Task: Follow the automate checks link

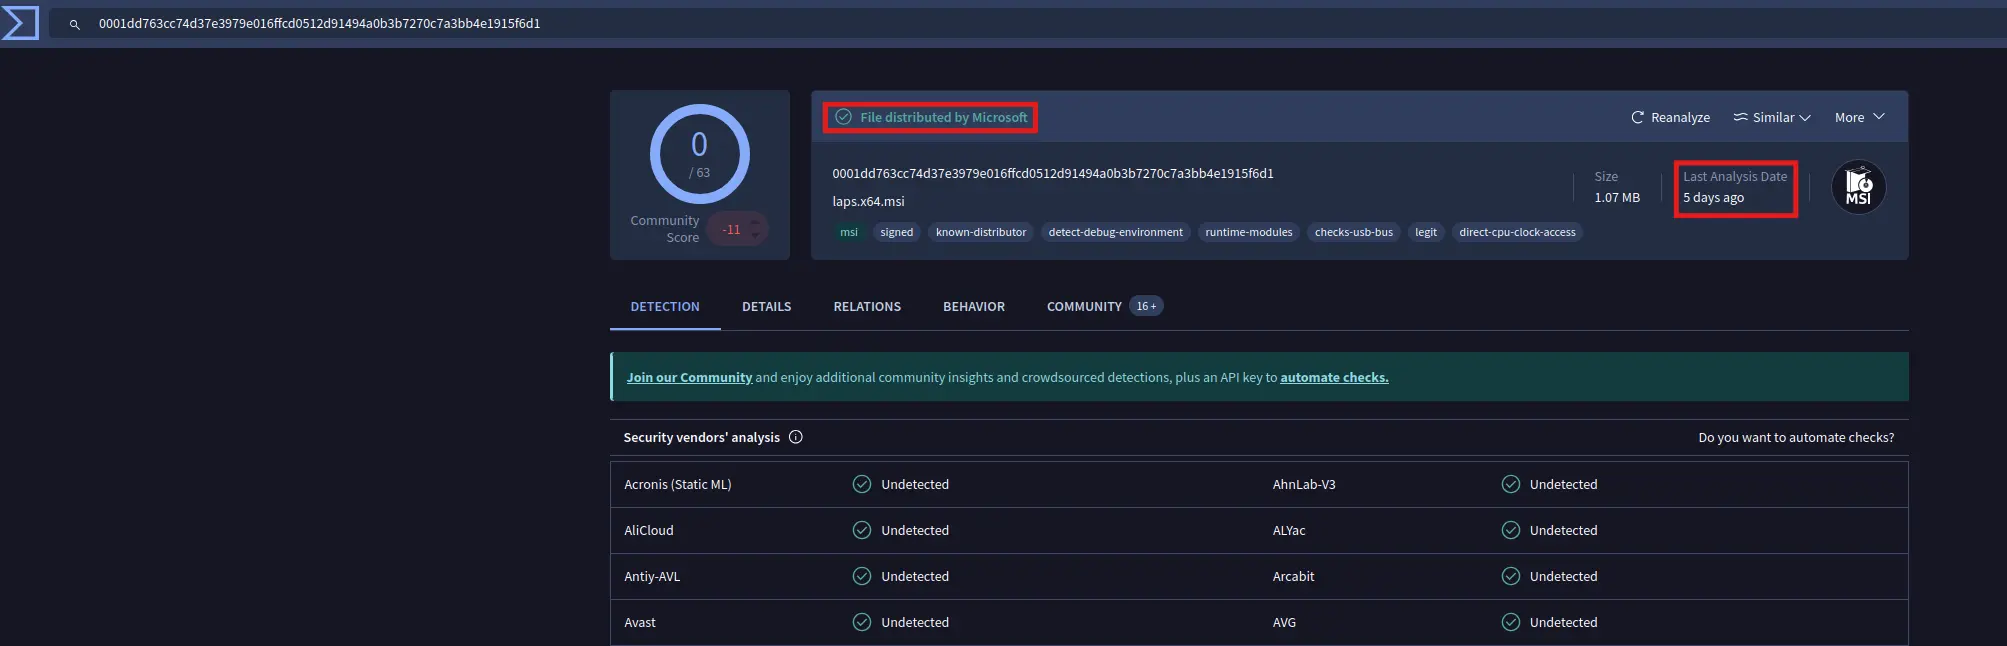Action: coord(1334,378)
